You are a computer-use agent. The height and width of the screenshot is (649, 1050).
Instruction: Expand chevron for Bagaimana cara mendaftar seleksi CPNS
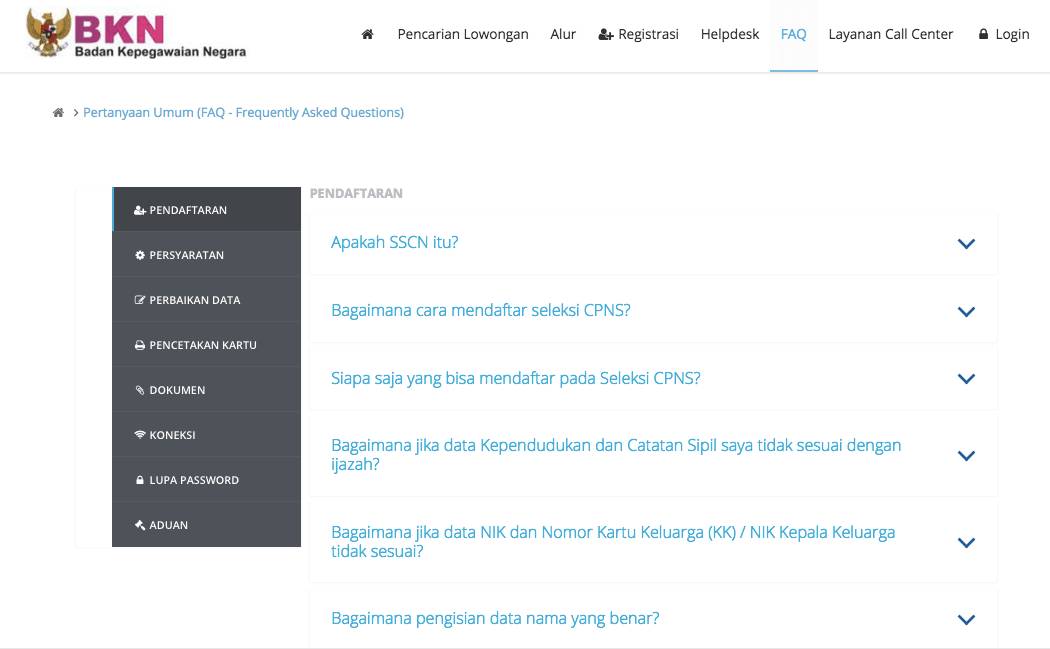coord(966,311)
